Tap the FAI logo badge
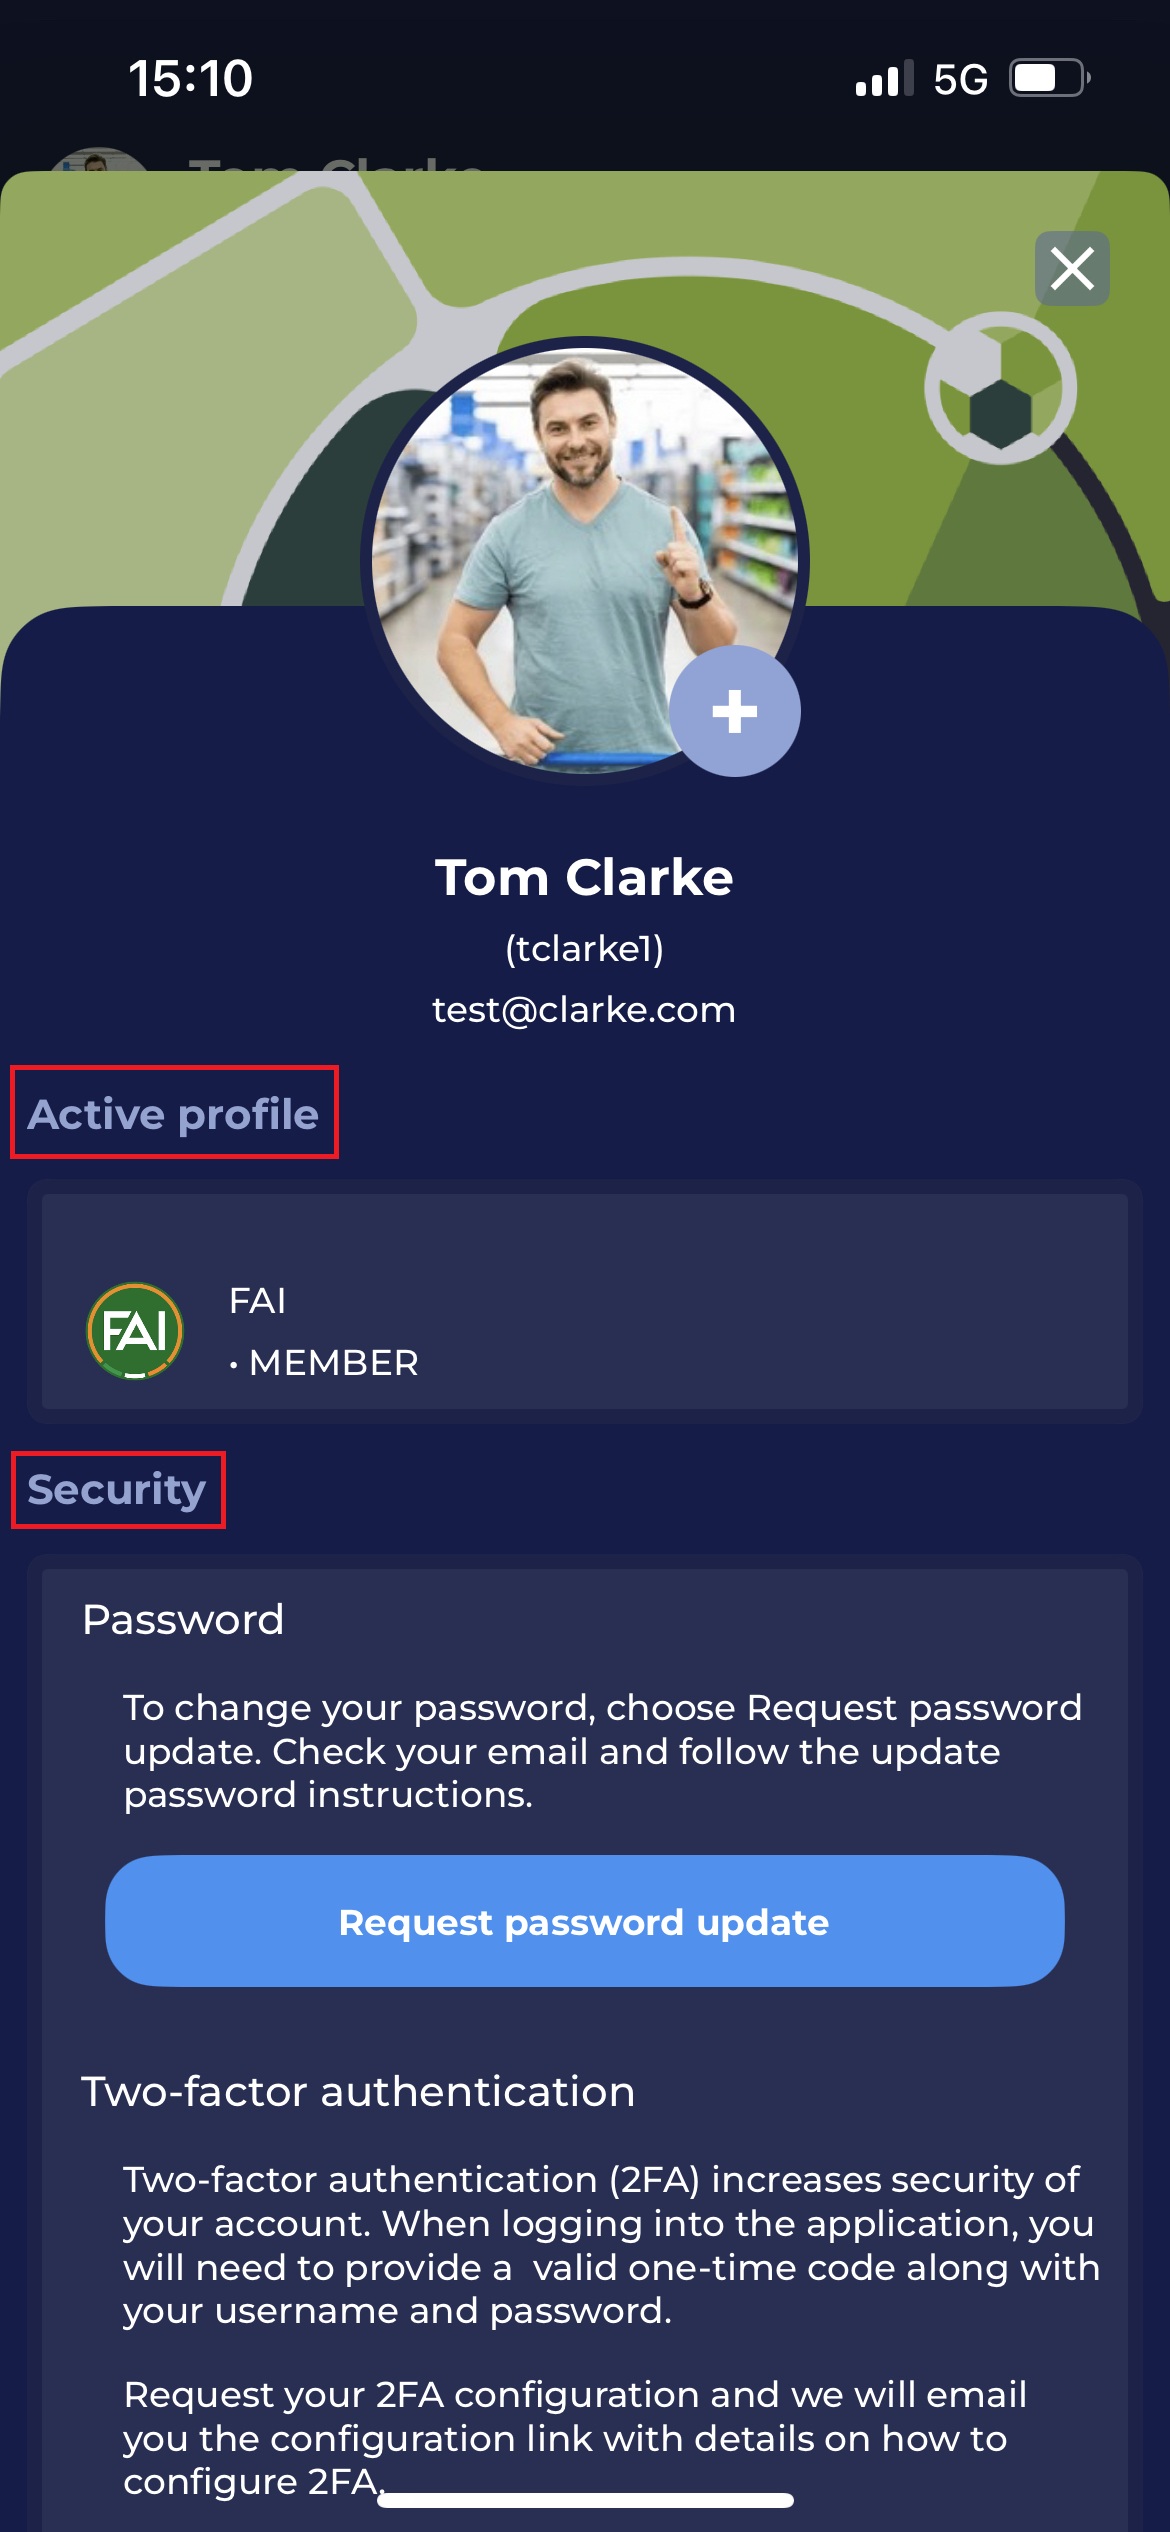This screenshot has width=1170, height=2532. tap(135, 1331)
